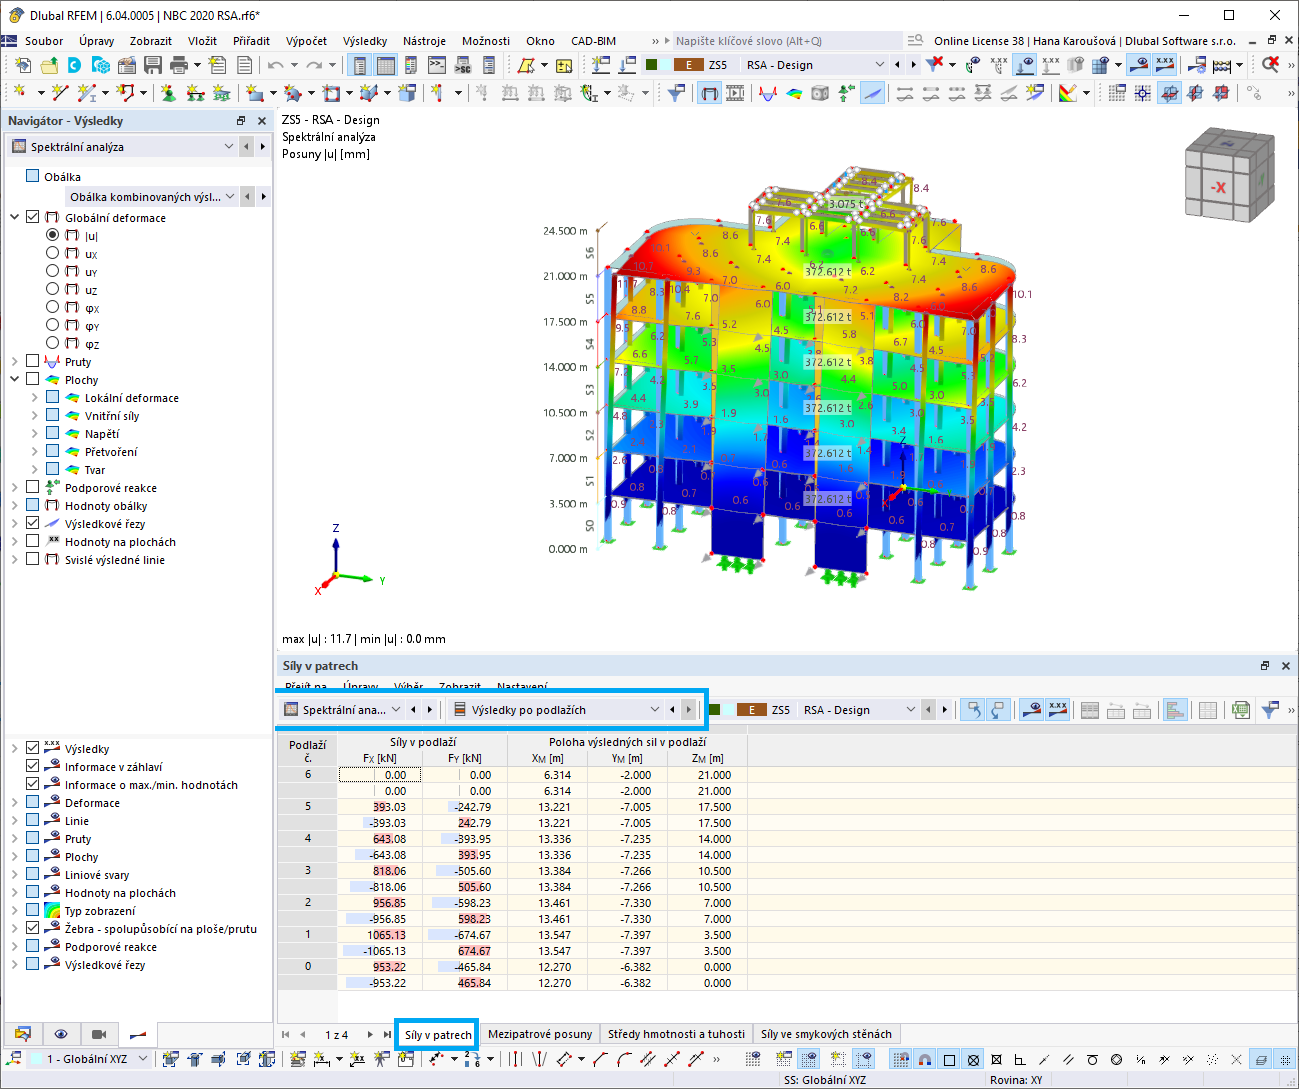Screen dimensions: 1299x1089
Task: Check the Podporové reakce results checkbox
Action: point(33,487)
